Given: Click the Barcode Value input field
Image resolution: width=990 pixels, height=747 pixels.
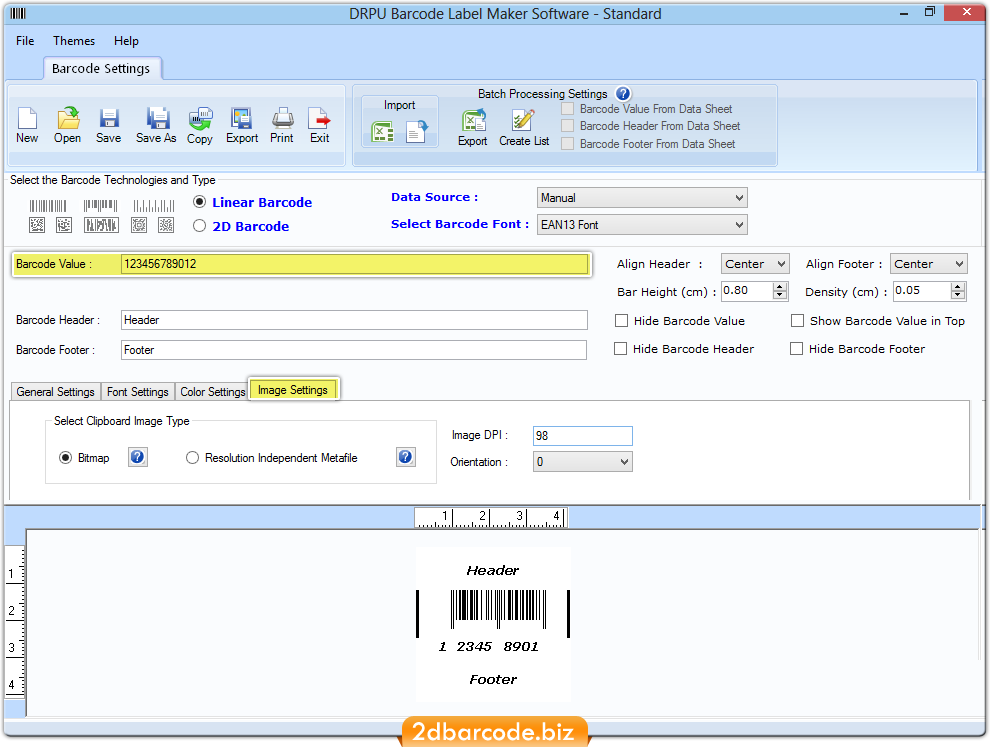Looking at the screenshot, I should tap(354, 264).
